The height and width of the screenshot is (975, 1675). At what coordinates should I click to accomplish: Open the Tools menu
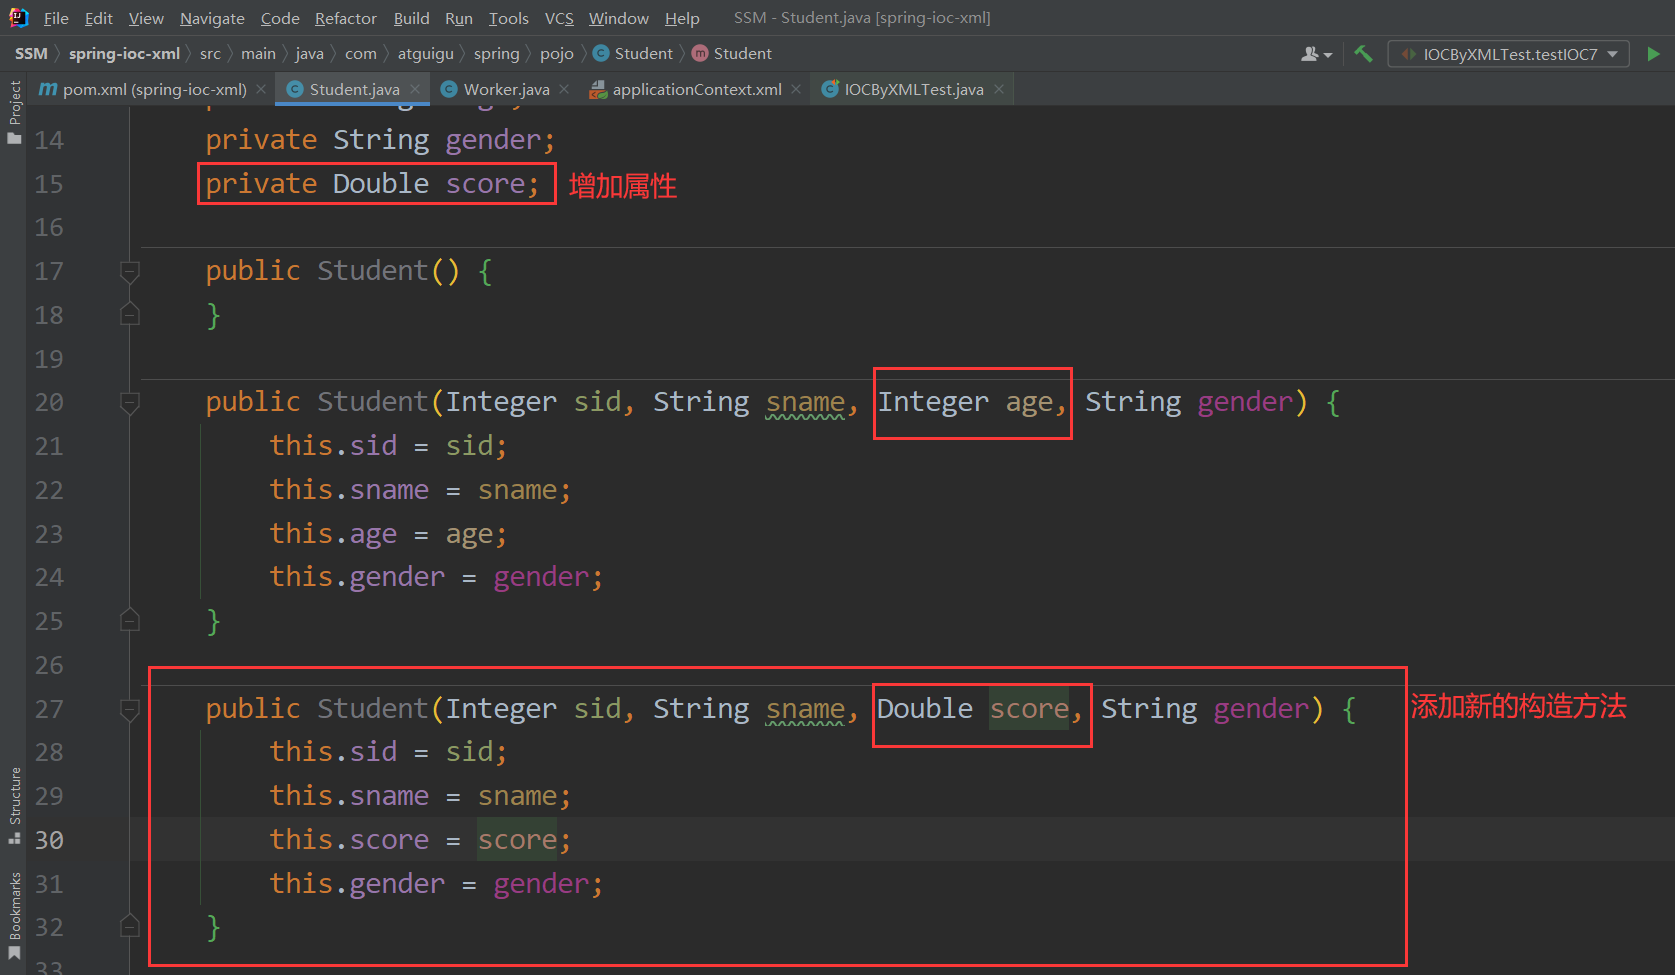(x=508, y=18)
